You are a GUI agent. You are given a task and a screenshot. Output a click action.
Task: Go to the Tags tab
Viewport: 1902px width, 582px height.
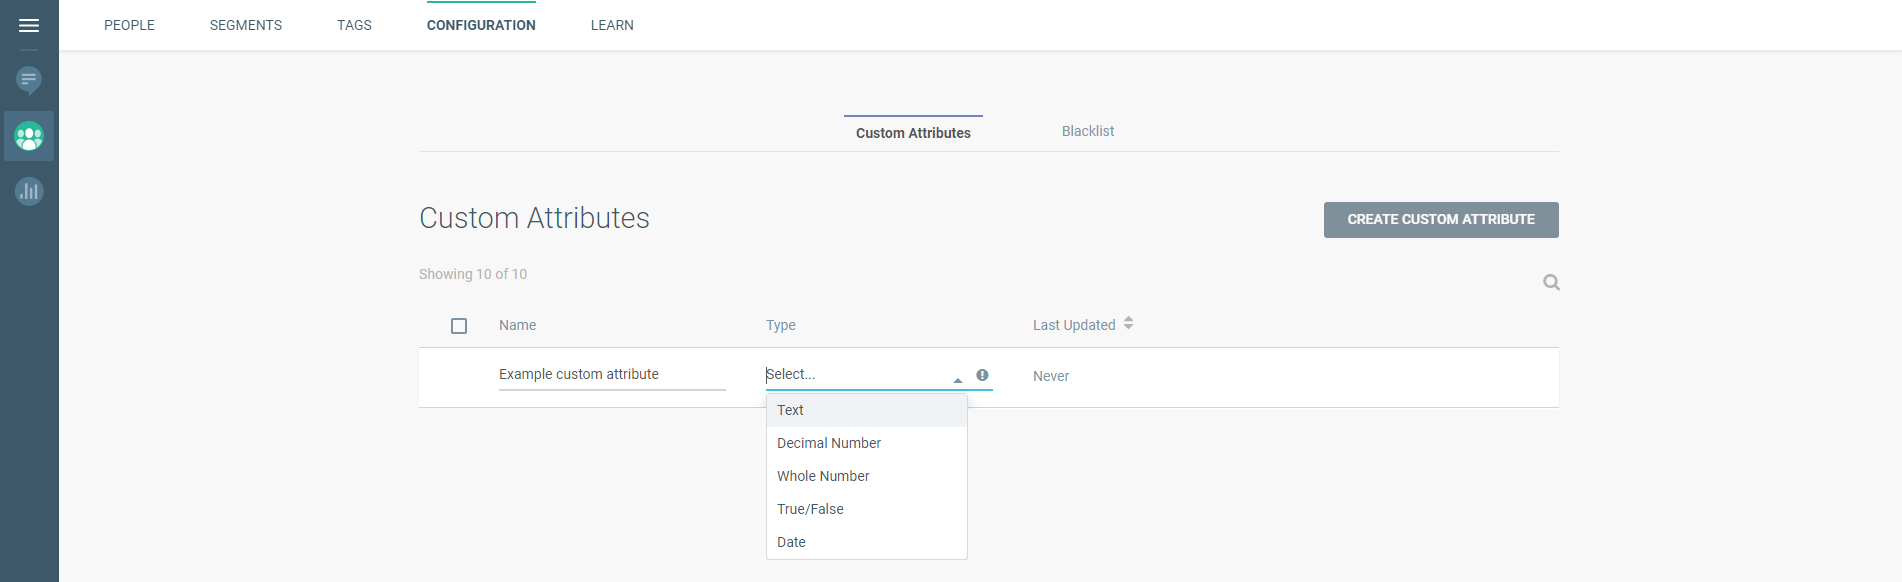pos(354,25)
